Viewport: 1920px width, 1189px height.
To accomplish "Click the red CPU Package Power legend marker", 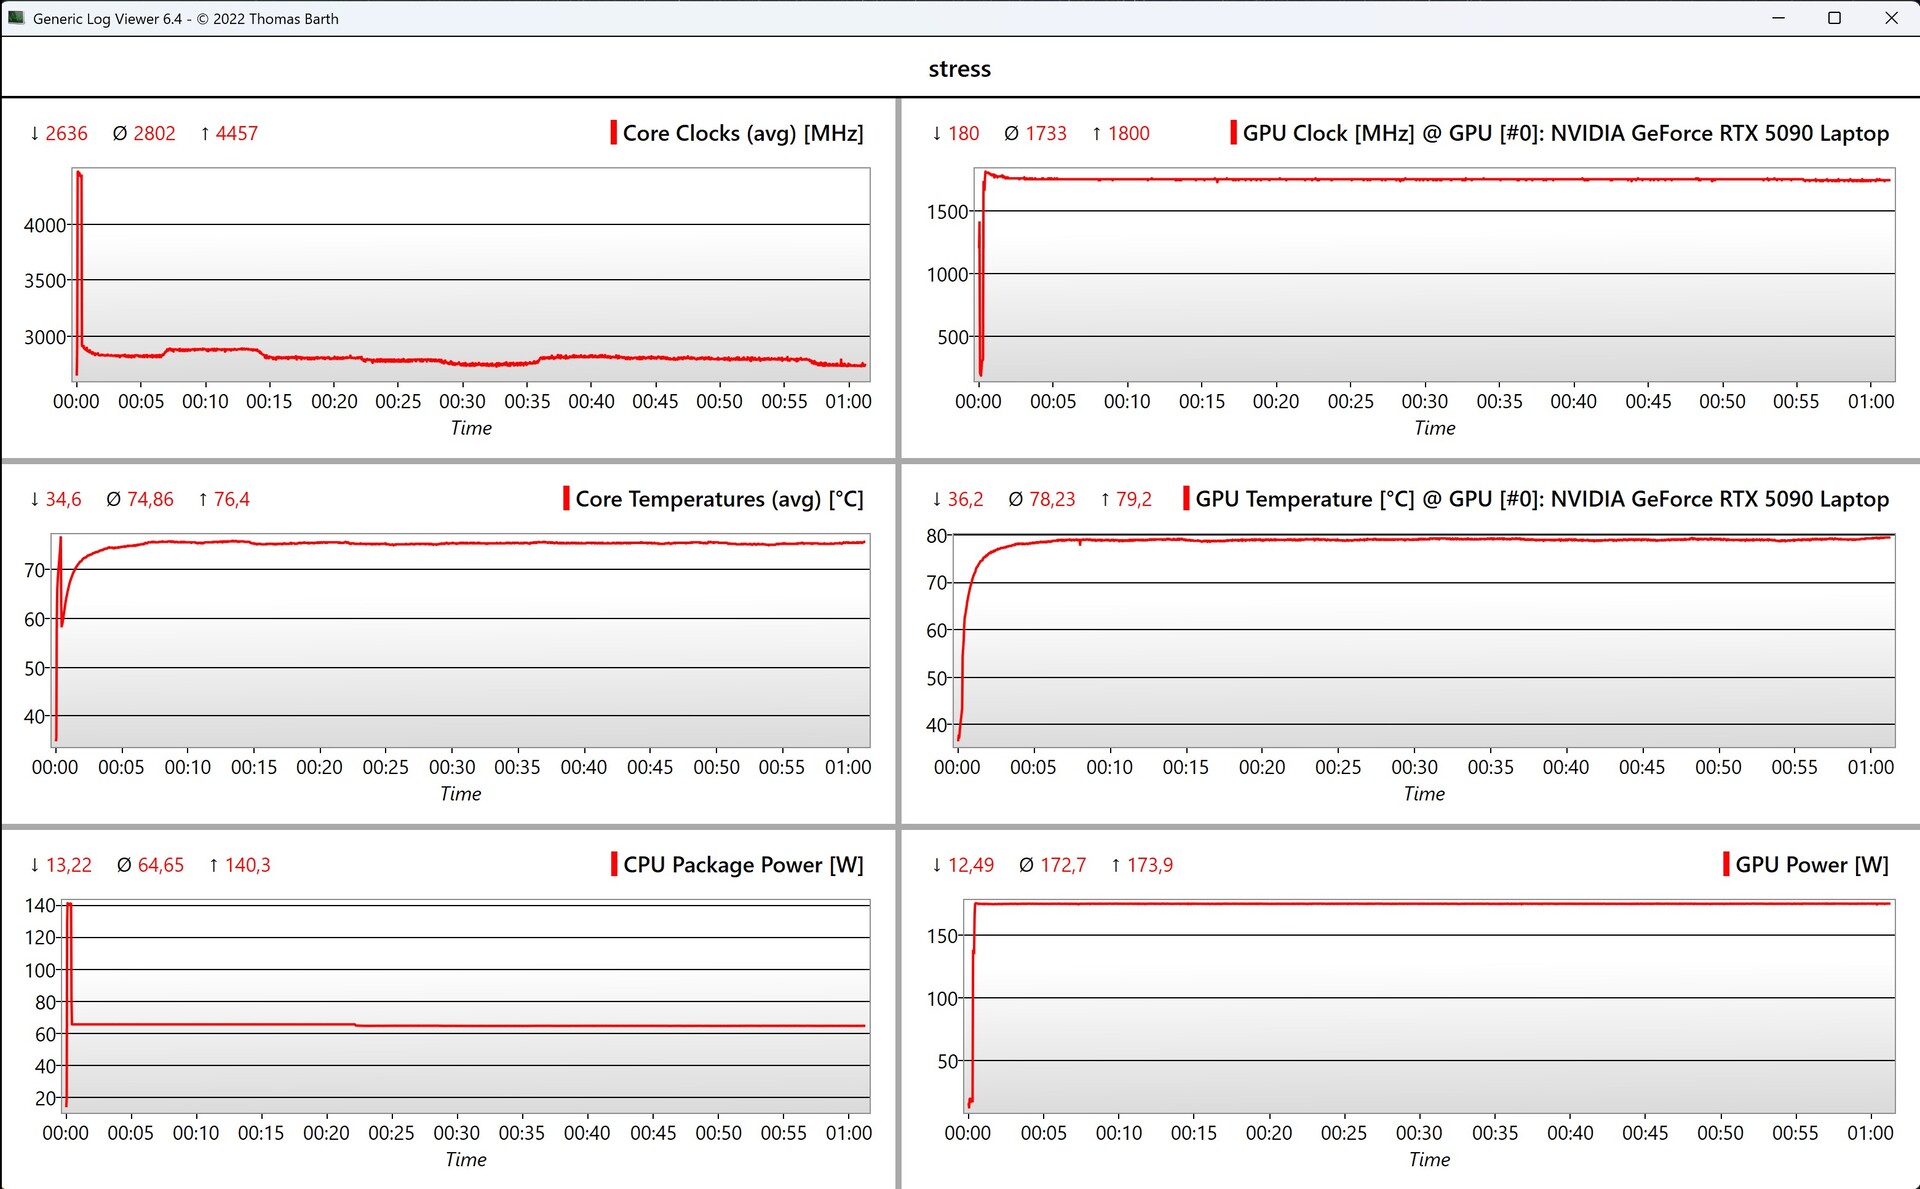I will point(614,865).
